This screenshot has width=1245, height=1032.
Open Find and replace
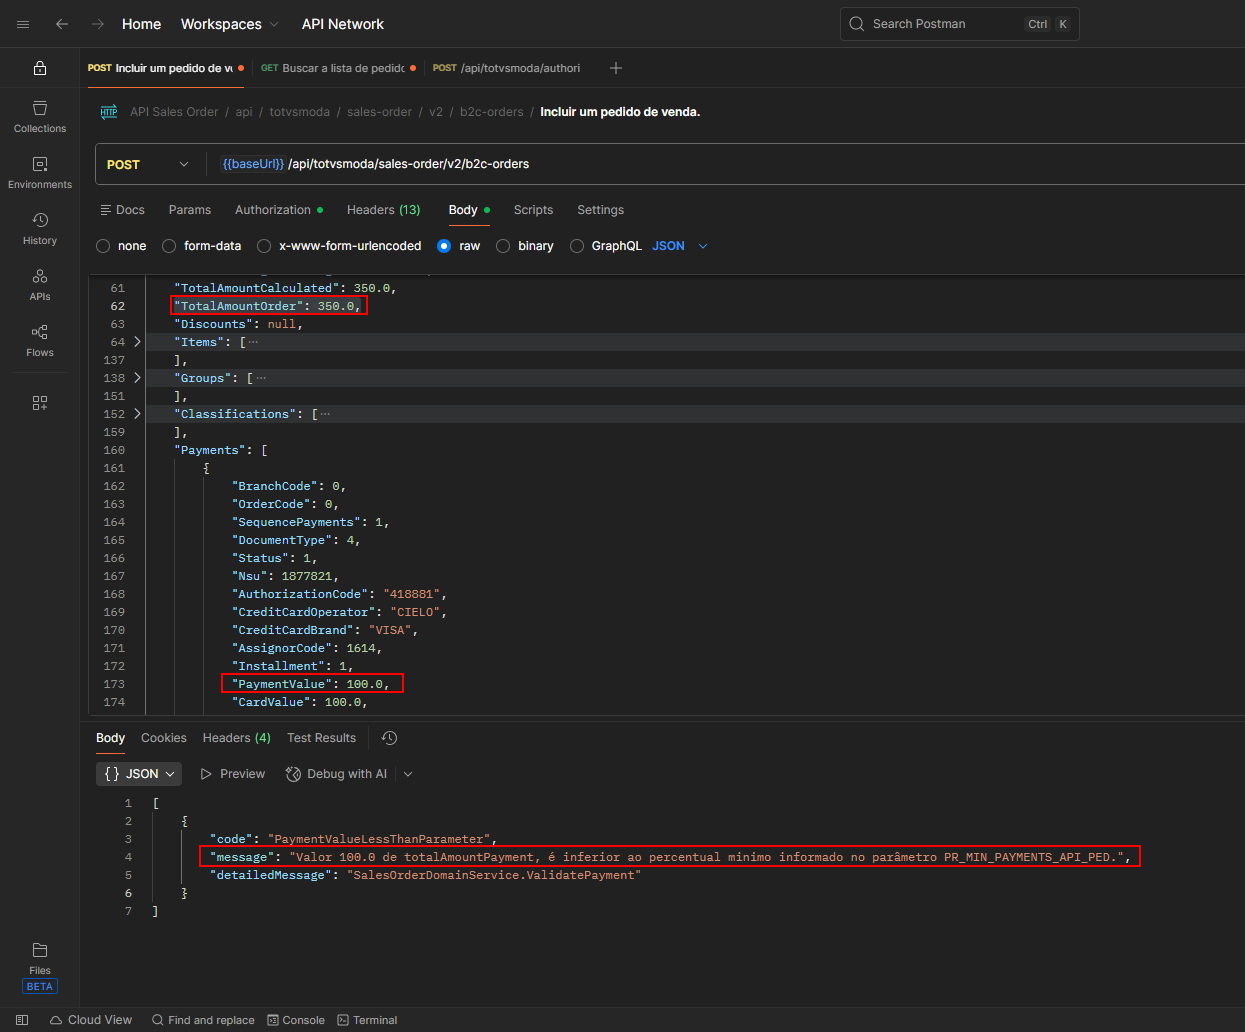pyautogui.click(x=203, y=1020)
